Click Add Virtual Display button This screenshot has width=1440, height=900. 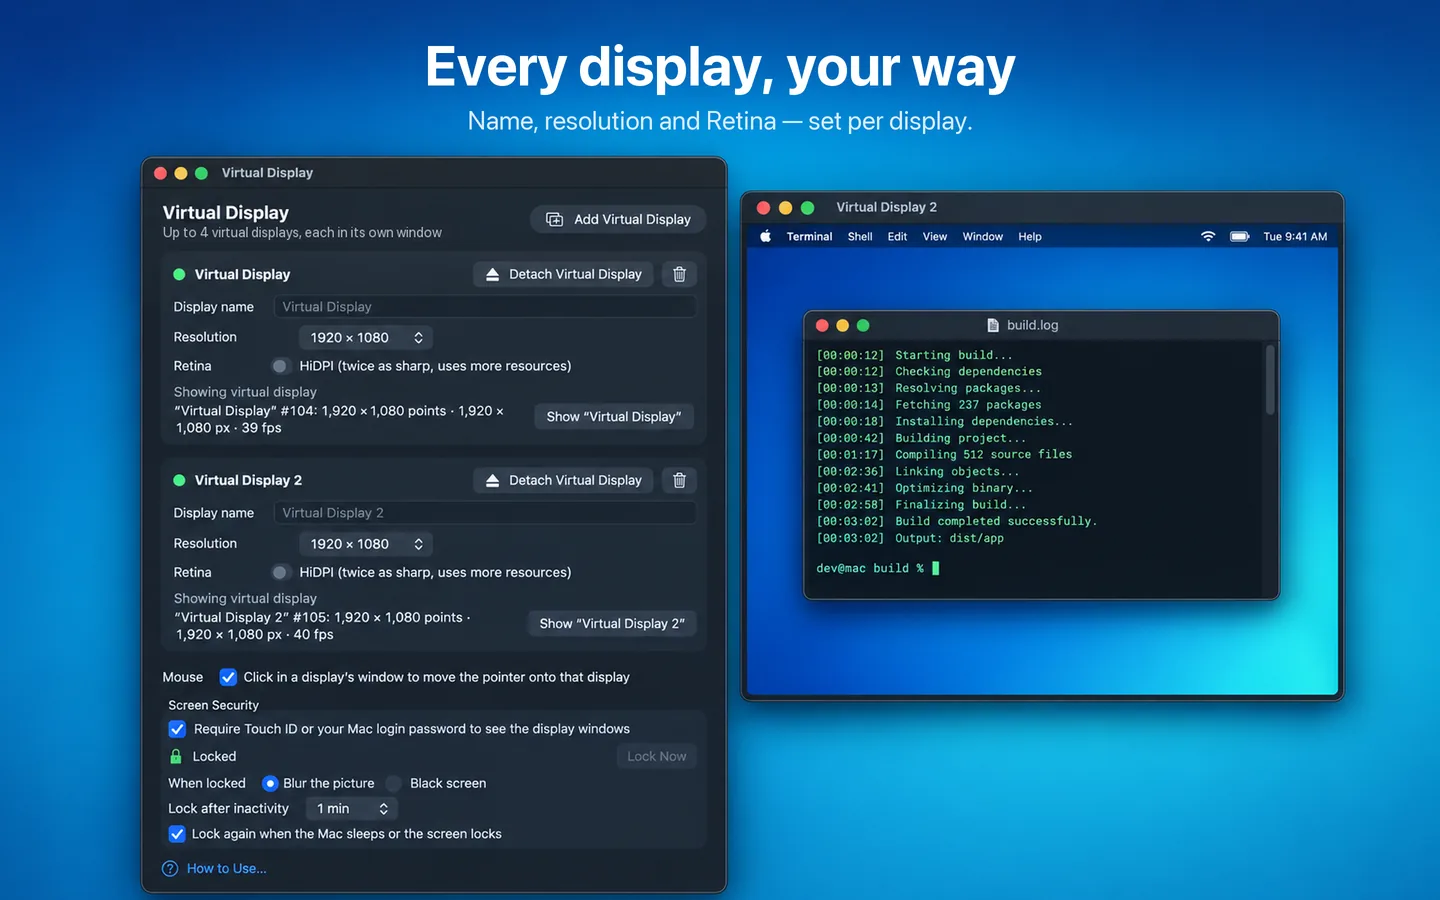click(618, 219)
